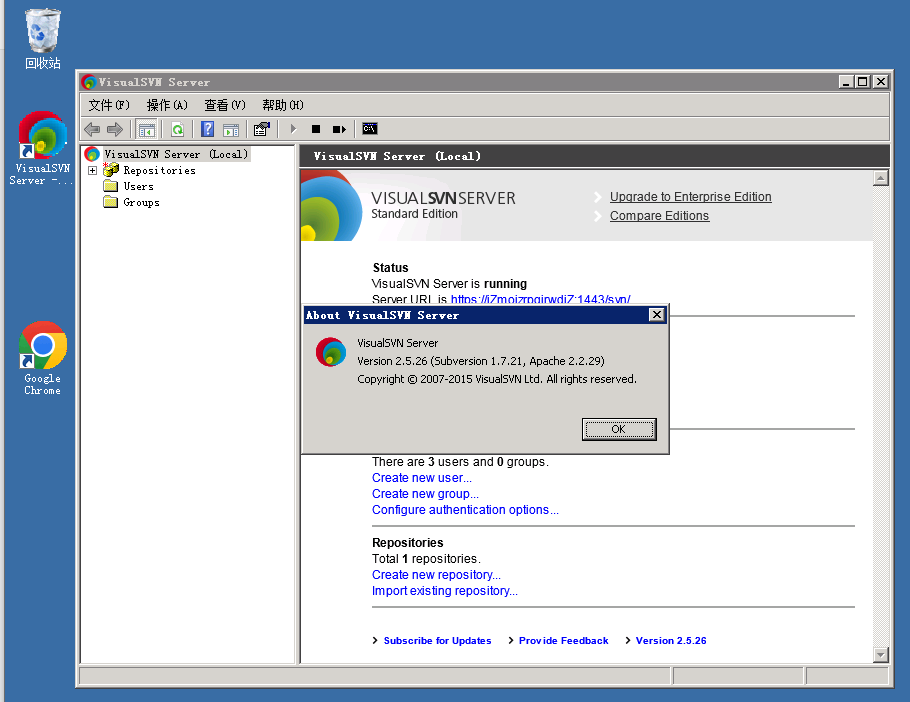
Task: Click the 'Repositories' section heading
Action: pyautogui.click(x=407, y=542)
